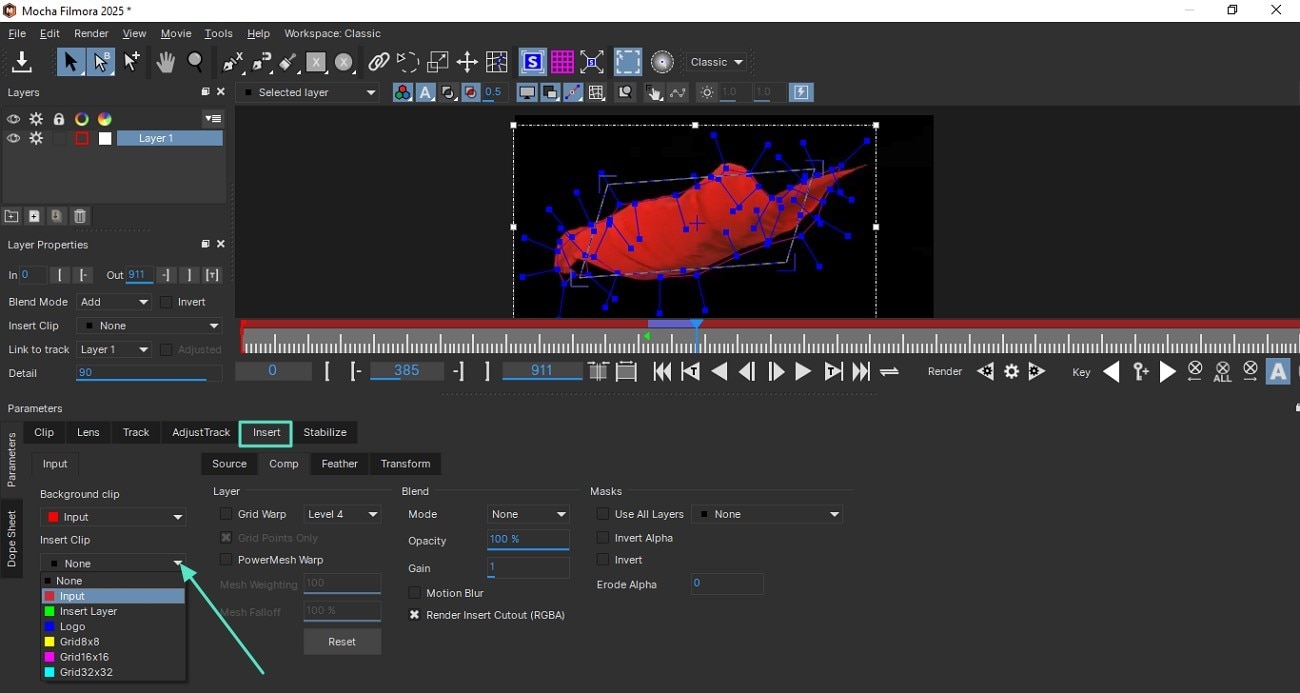This screenshot has height=693, width=1300.
Task: Delete the selected layer with trash icon
Action: [x=80, y=216]
